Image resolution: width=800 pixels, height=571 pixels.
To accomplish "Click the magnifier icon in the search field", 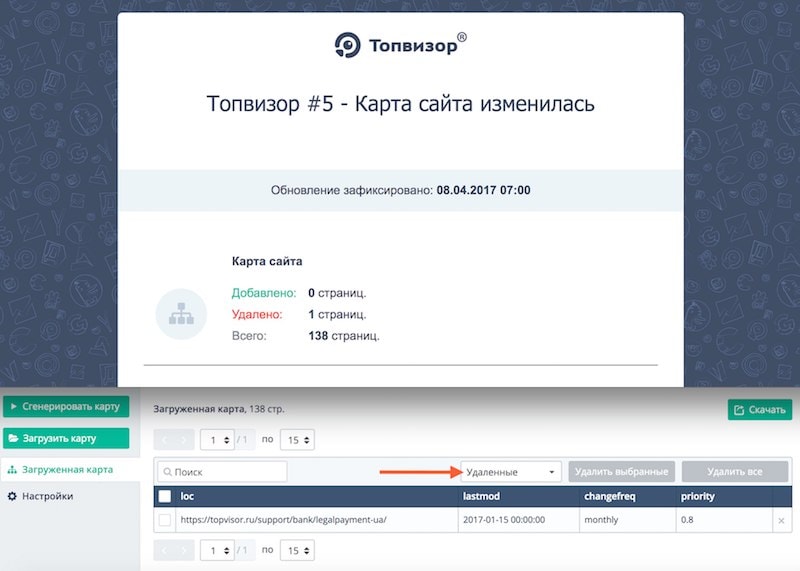I will click(x=167, y=472).
